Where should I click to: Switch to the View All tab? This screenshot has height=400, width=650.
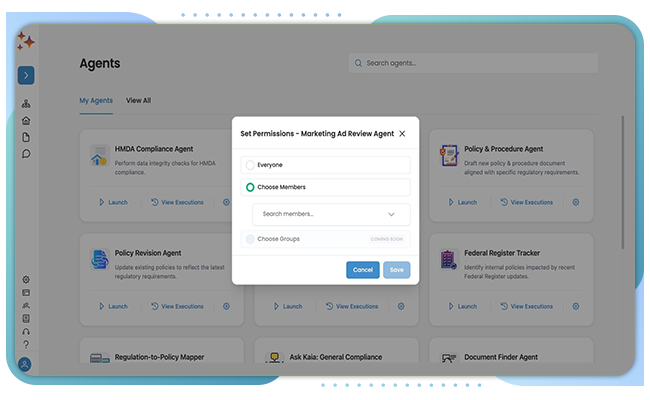point(138,100)
